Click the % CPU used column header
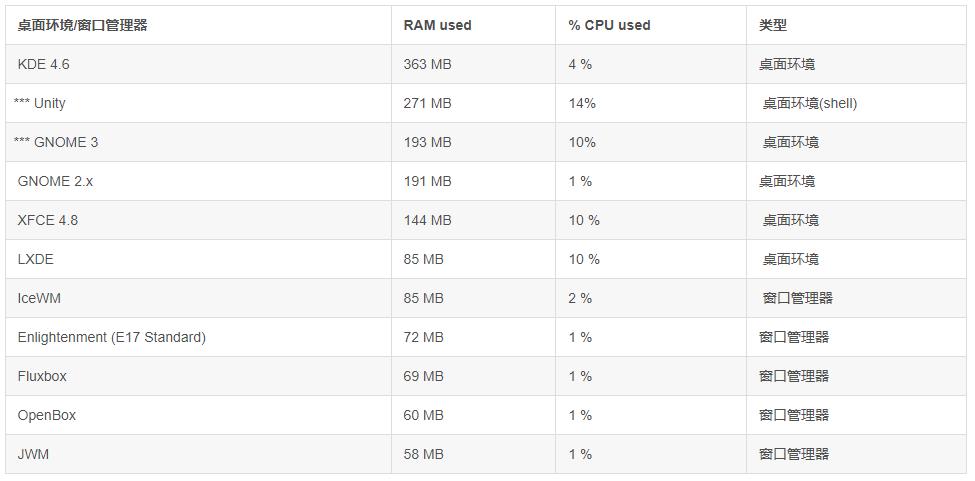This screenshot has height=481, width=975. coord(609,25)
